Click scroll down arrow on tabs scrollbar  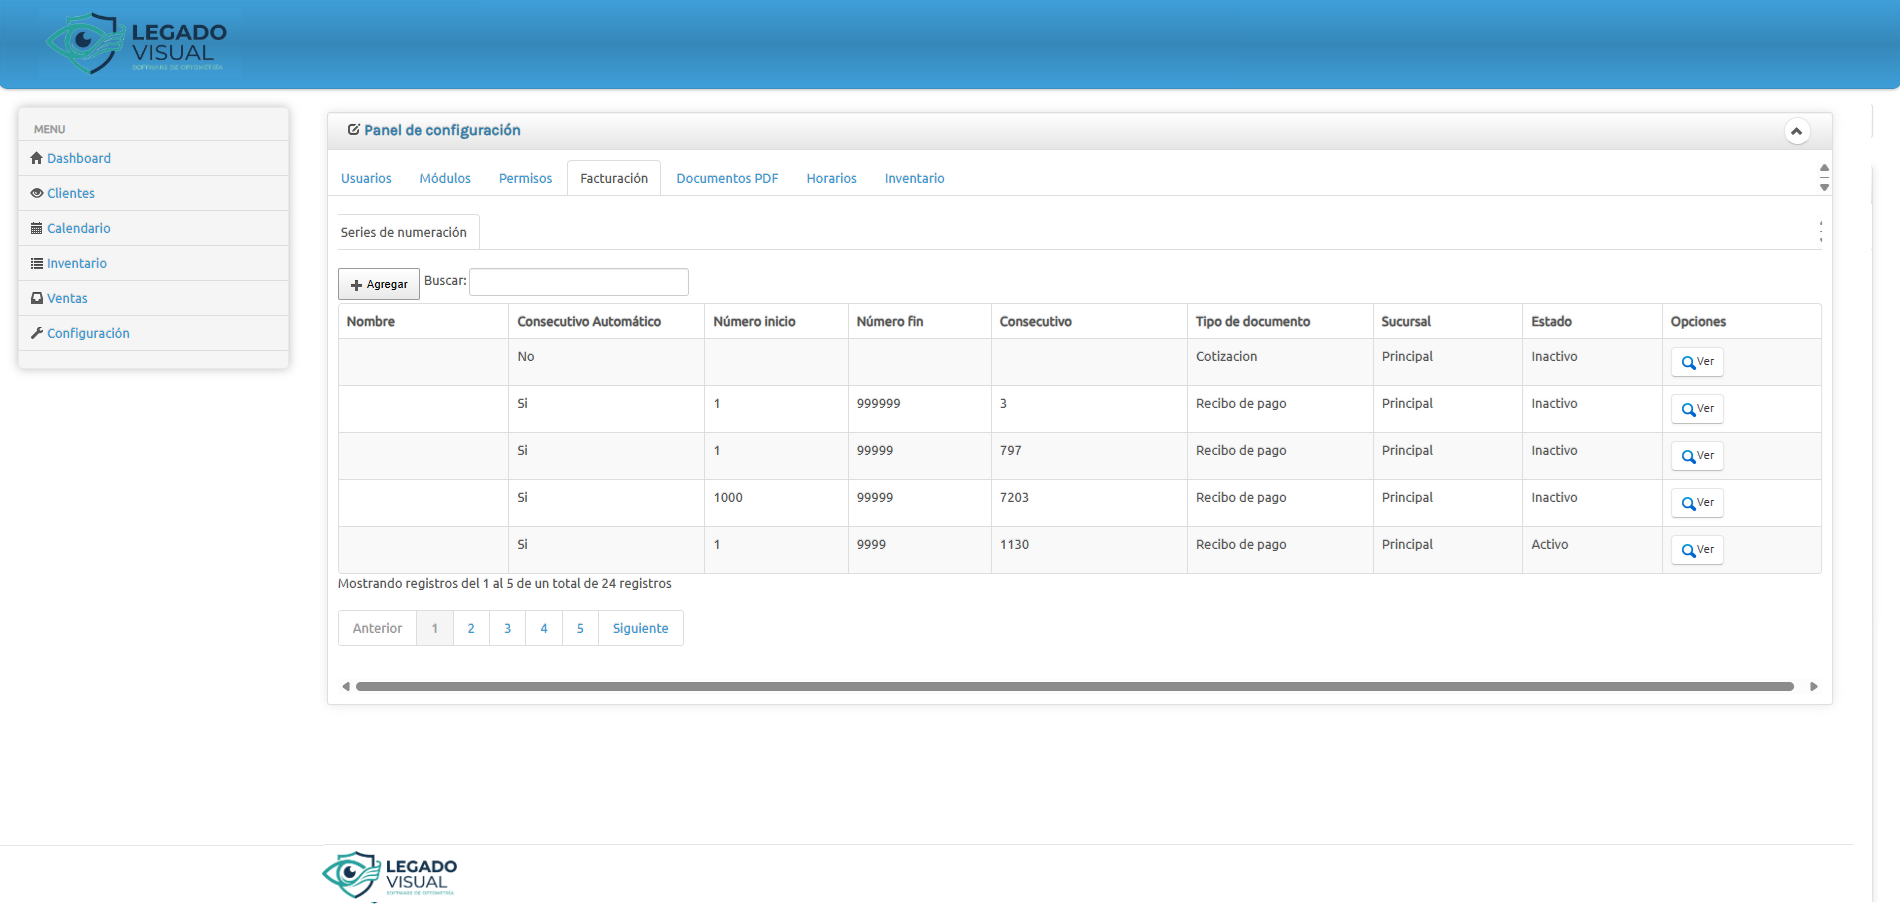[x=1824, y=188]
